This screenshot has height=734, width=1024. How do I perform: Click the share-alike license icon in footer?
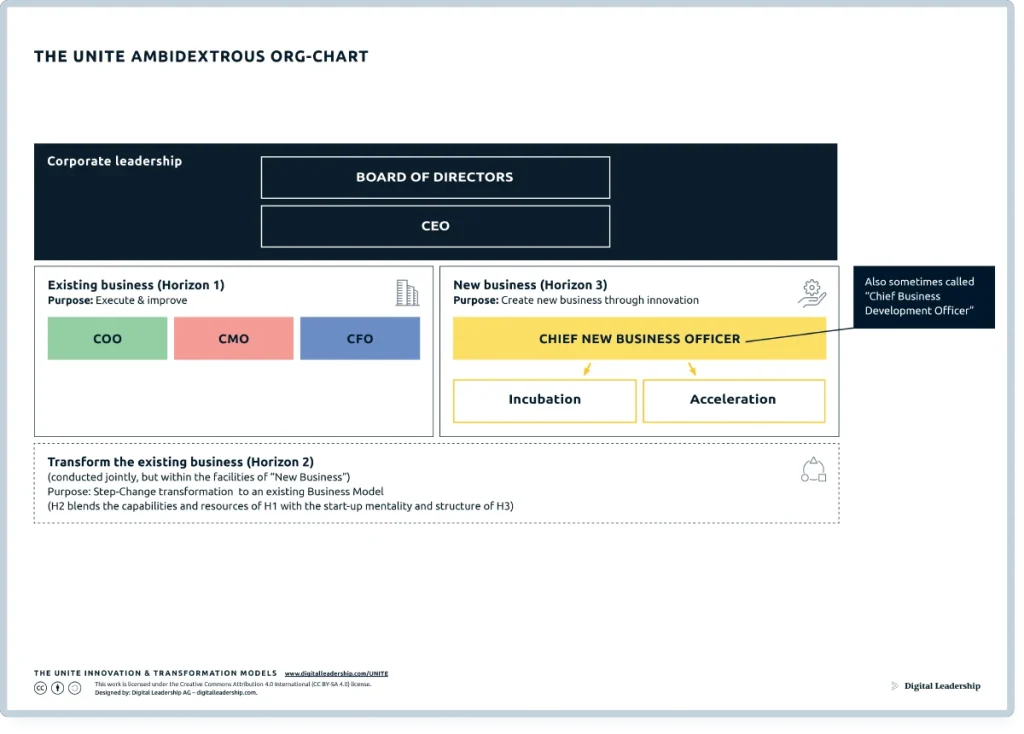click(x=75, y=688)
